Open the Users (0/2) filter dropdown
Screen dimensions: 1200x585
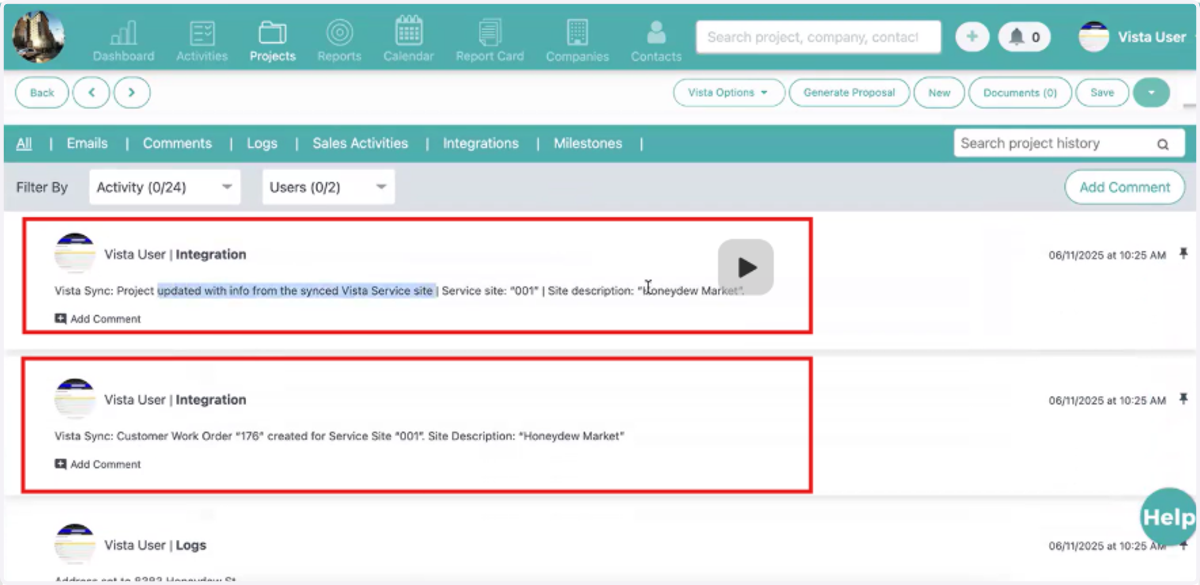pos(328,187)
